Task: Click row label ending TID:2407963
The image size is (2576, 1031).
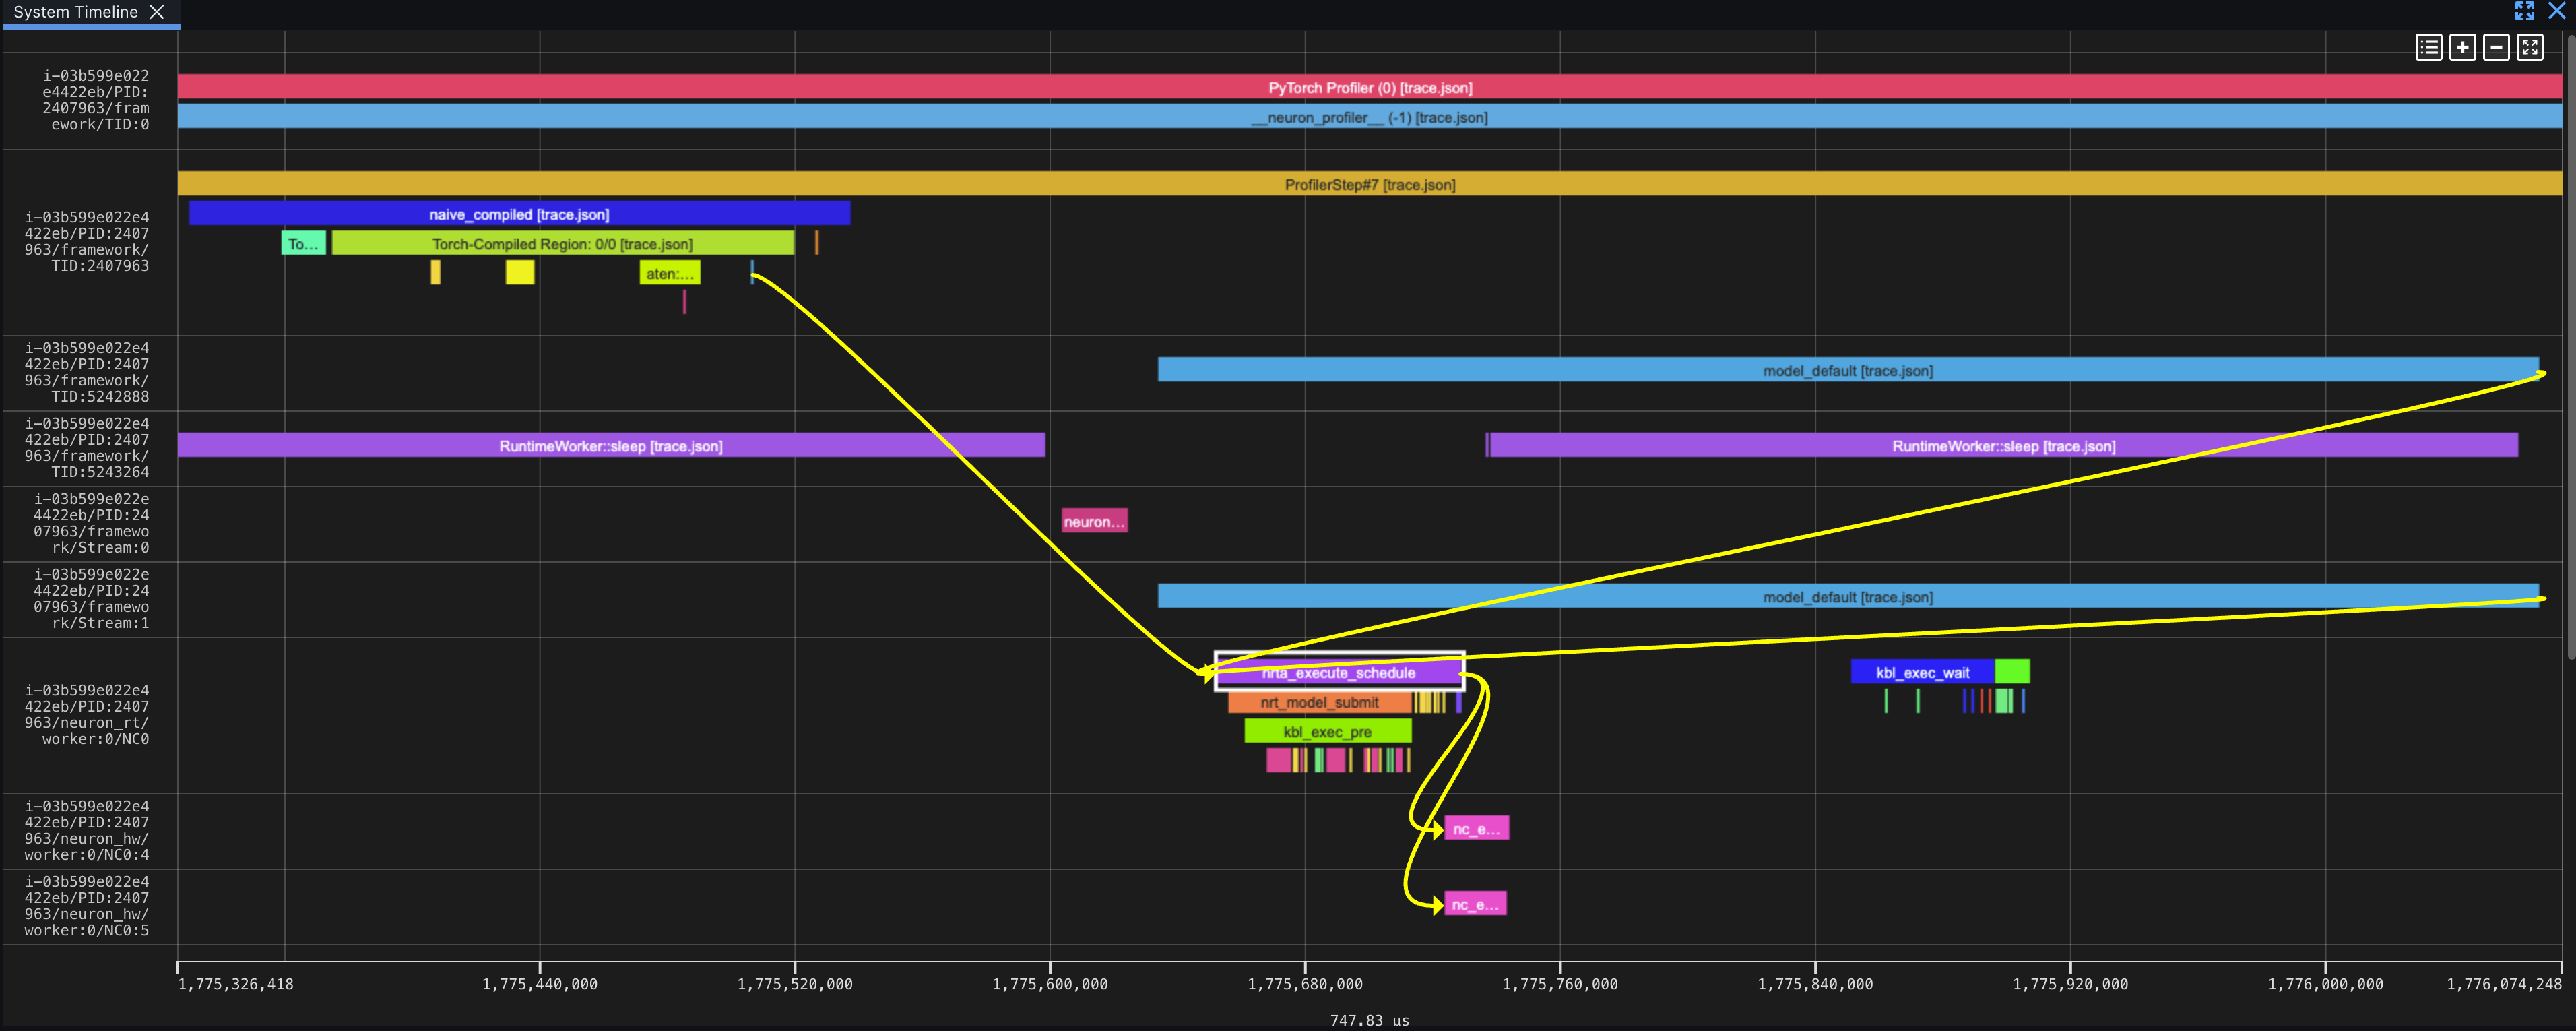Action: [87, 241]
